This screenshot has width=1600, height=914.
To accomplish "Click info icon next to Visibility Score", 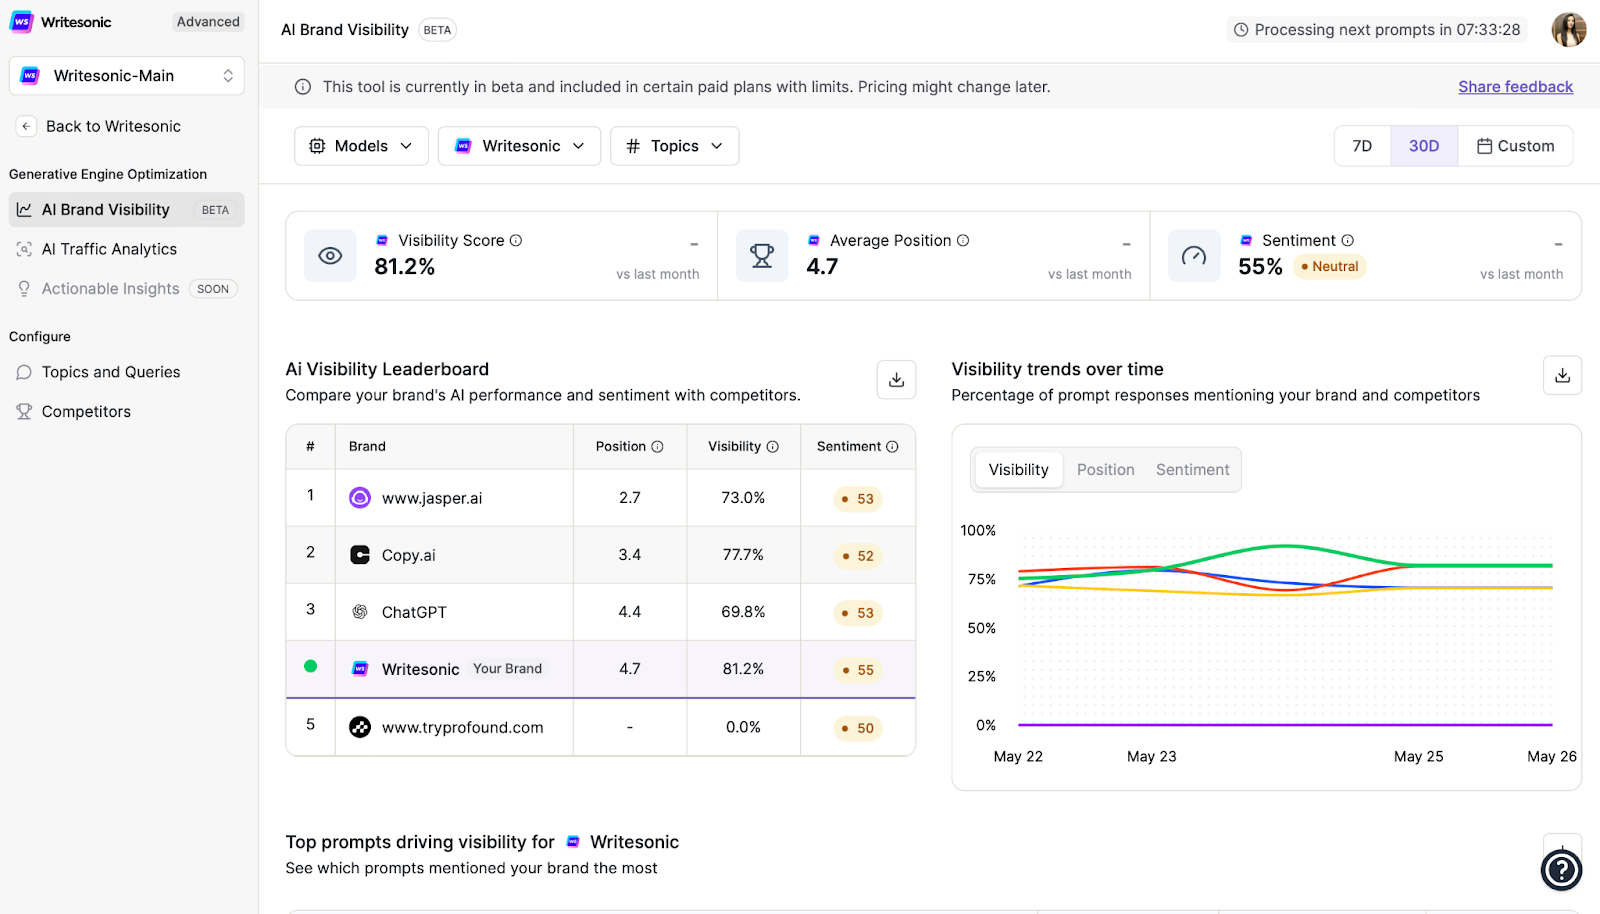I will coord(516,240).
